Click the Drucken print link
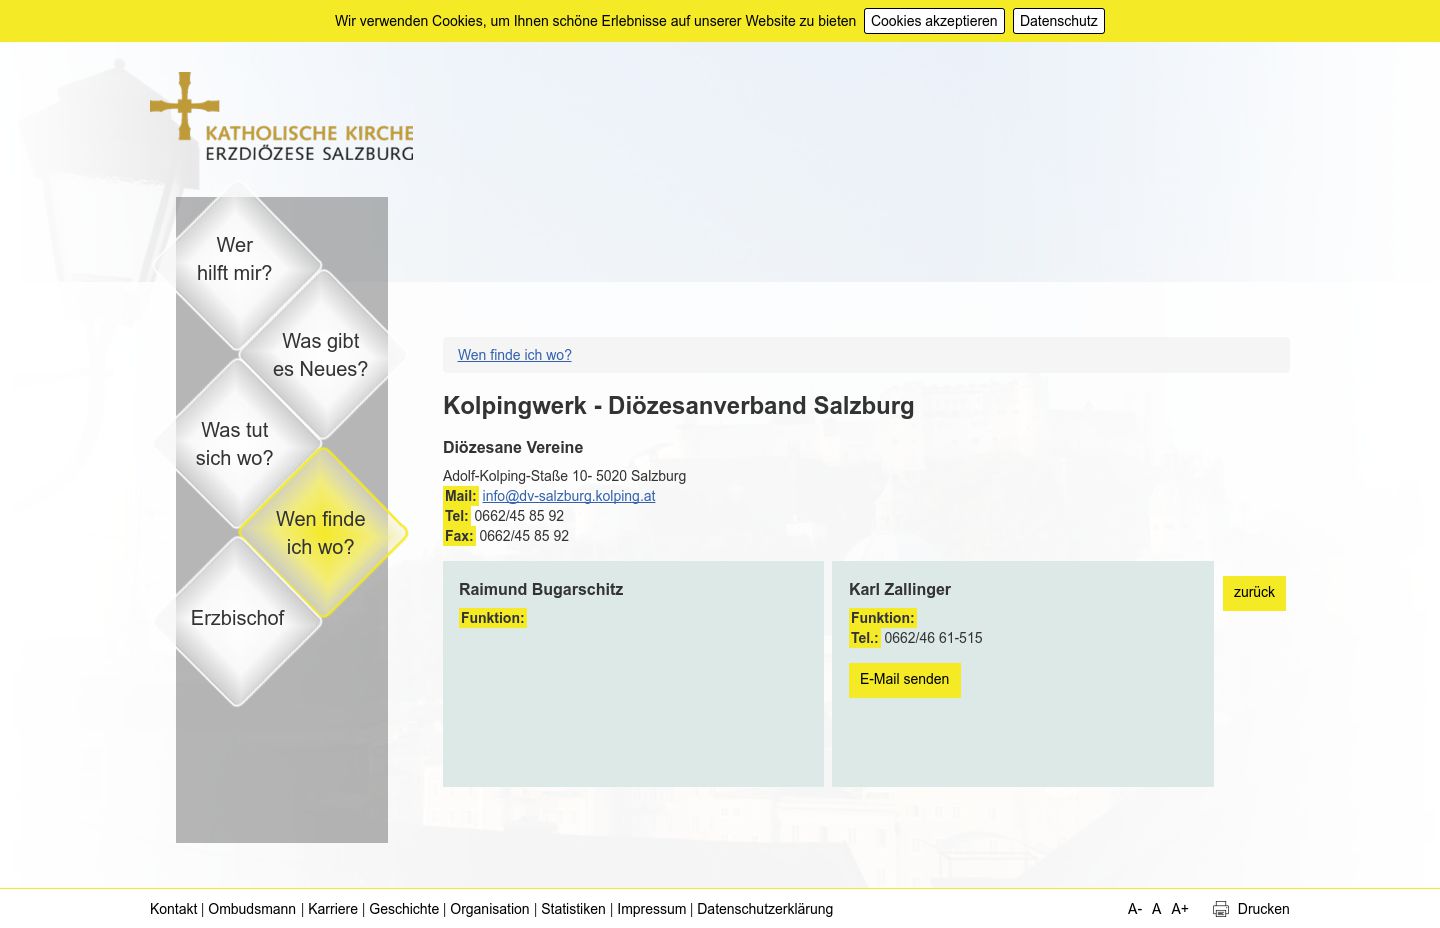 point(1263,909)
